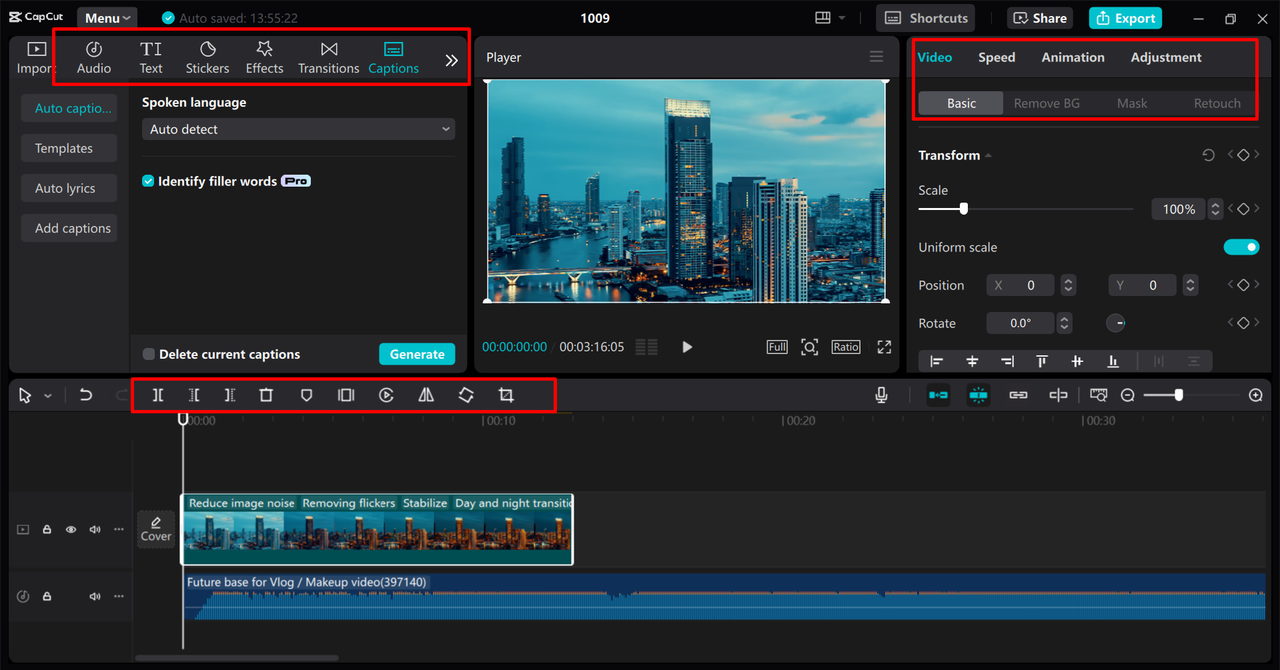
Task: Open the selection tool dropdown arrow
Action: pyautogui.click(x=47, y=396)
